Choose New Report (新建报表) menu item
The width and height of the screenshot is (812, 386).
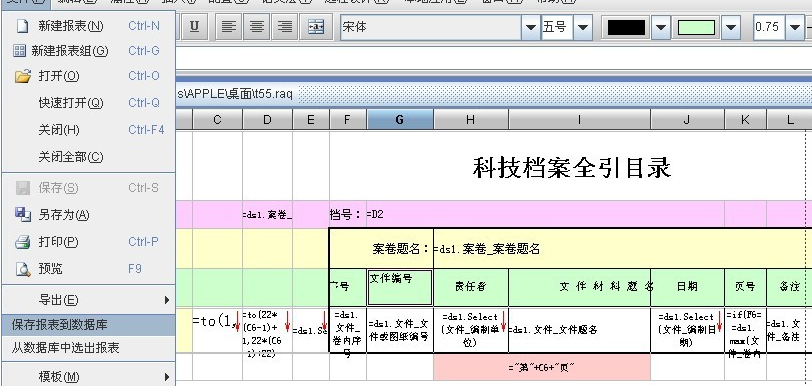89,26
